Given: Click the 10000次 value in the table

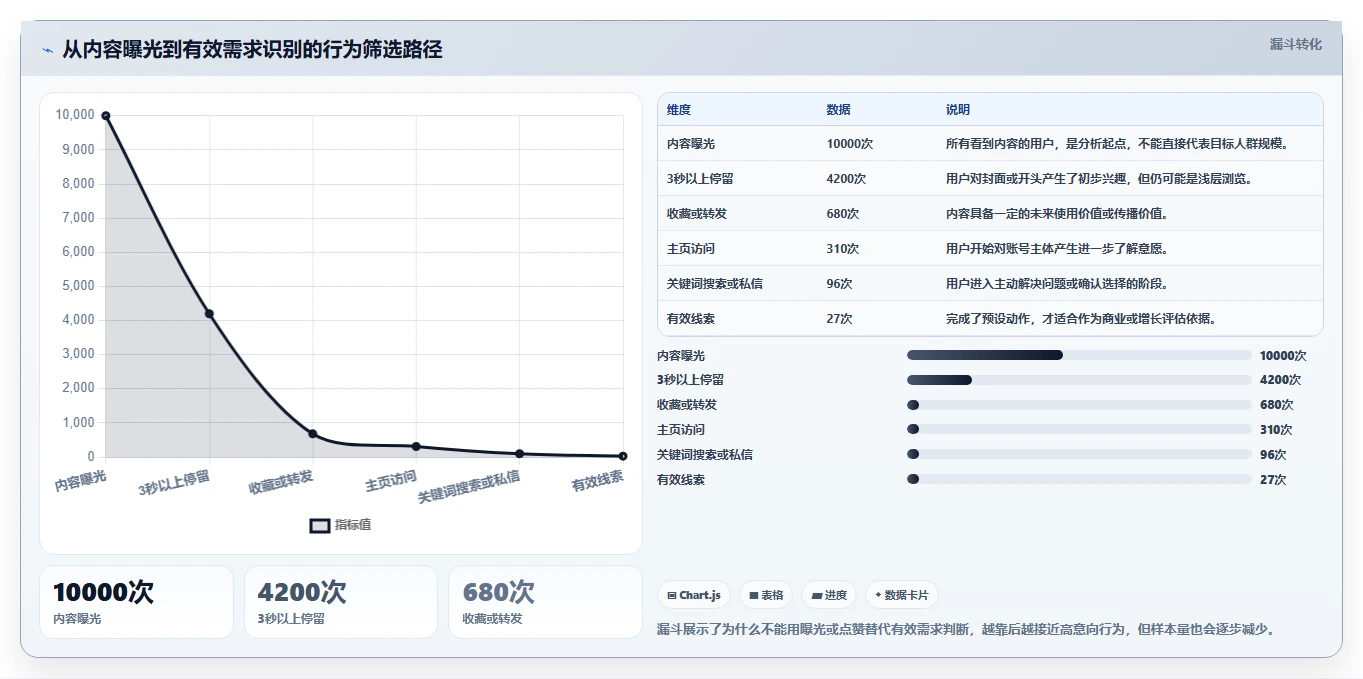Looking at the screenshot, I should click(x=850, y=144).
